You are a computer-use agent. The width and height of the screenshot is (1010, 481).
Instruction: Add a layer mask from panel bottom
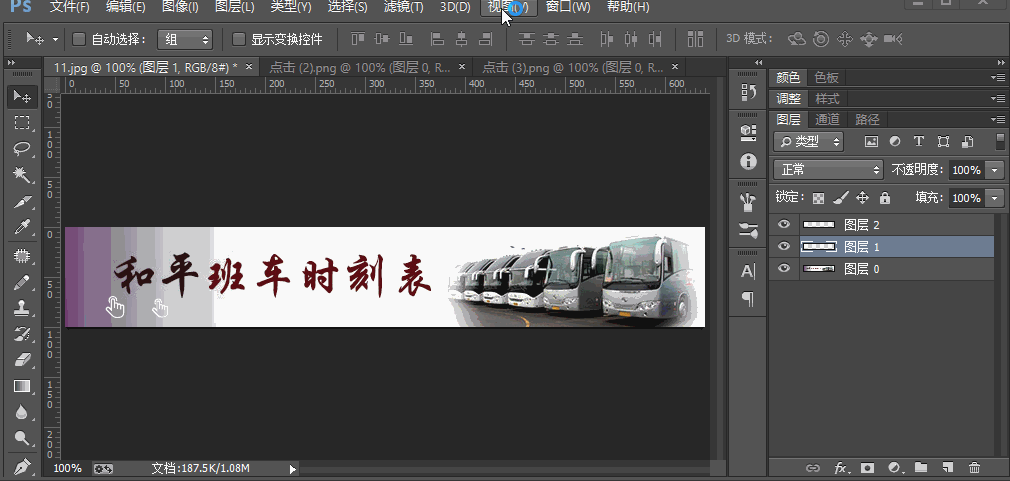coord(867,467)
